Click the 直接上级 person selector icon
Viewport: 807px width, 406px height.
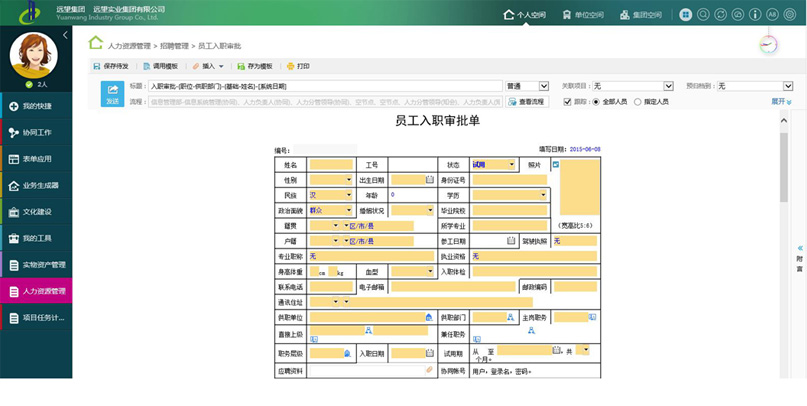pos(369,330)
